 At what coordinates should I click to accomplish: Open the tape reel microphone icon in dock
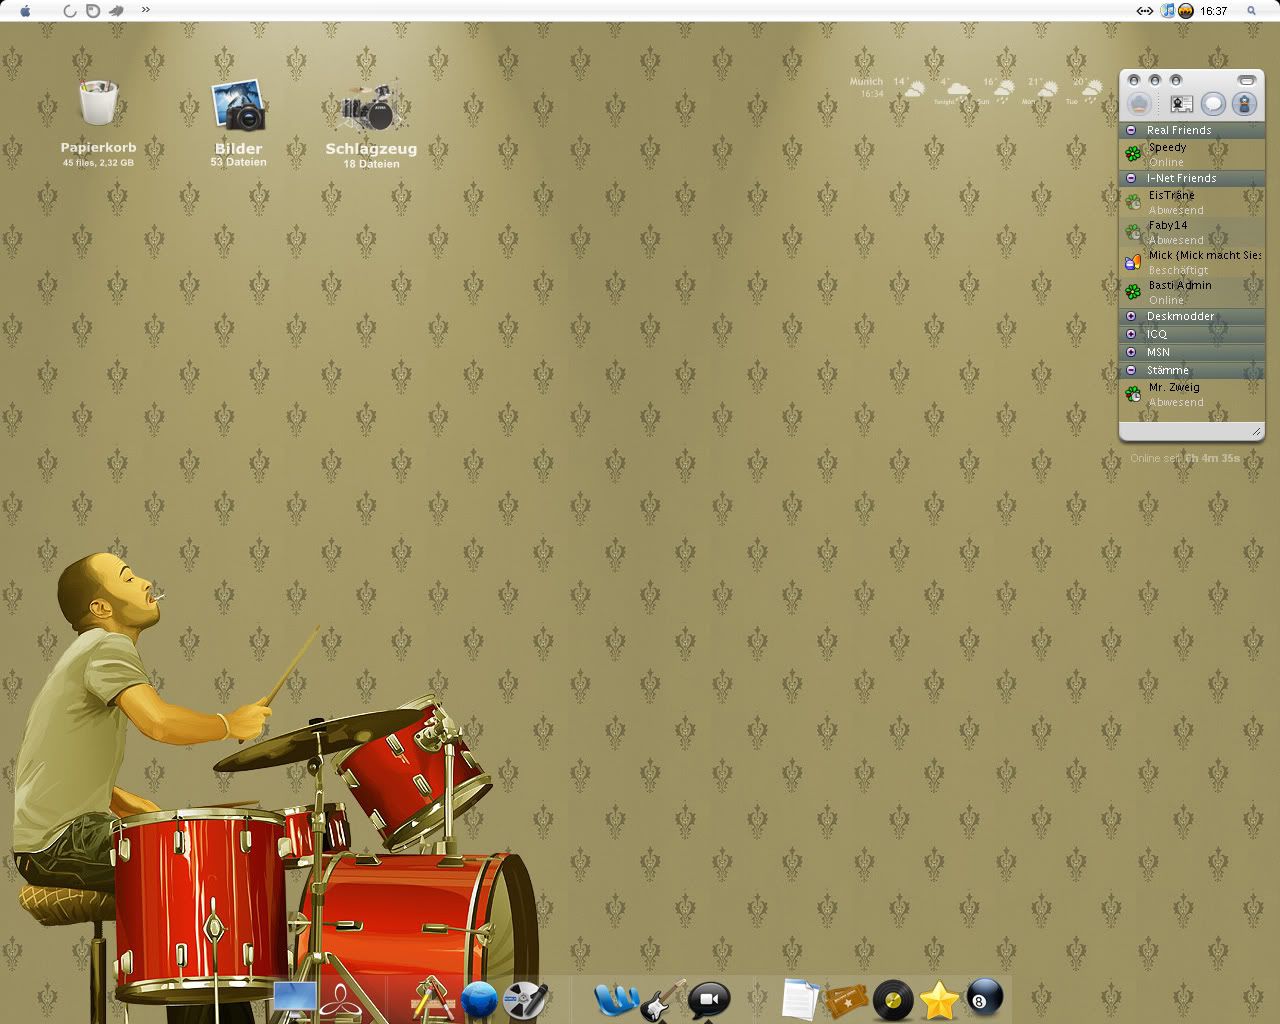coord(525,1000)
